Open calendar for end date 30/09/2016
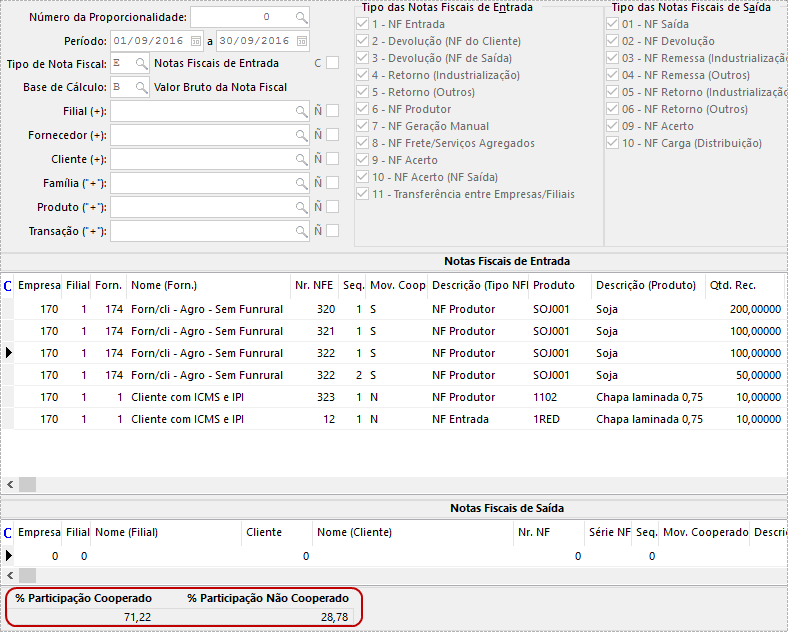This screenshot has width=788, height=632. coord(302,41)
